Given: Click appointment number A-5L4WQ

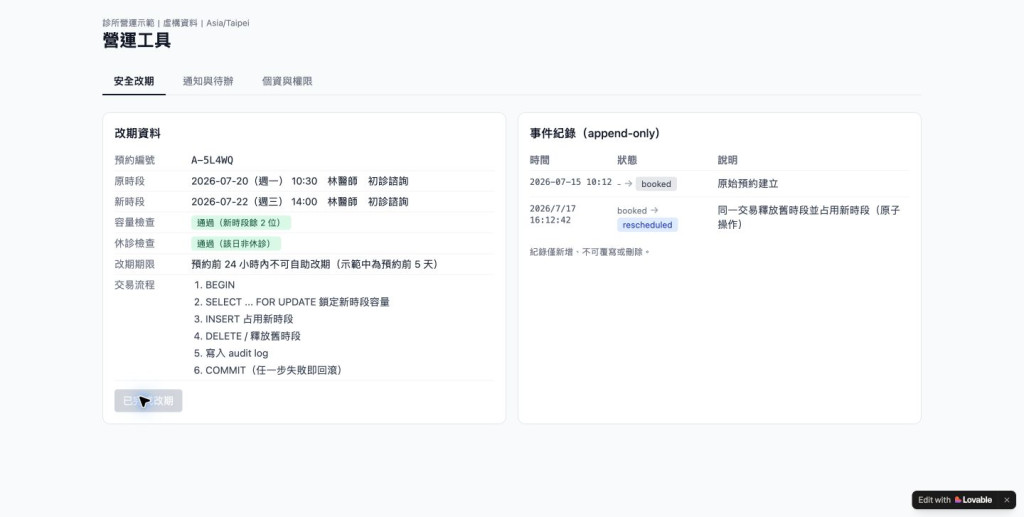Looking at the screenshot, I should pyautogui.click(x=212, y=160).
